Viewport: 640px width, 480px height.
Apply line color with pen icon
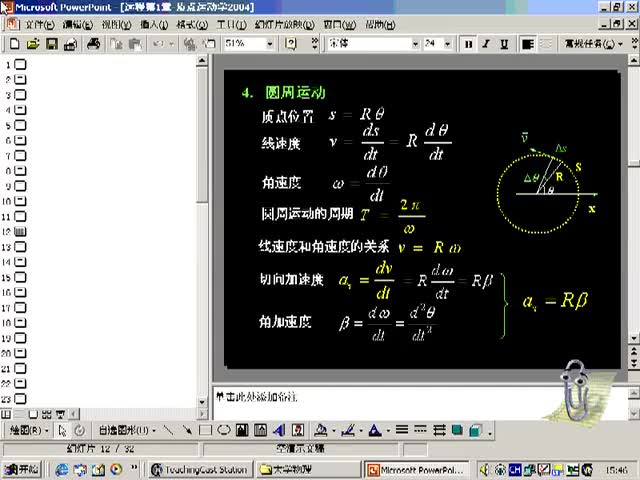(x=348, y=430)
